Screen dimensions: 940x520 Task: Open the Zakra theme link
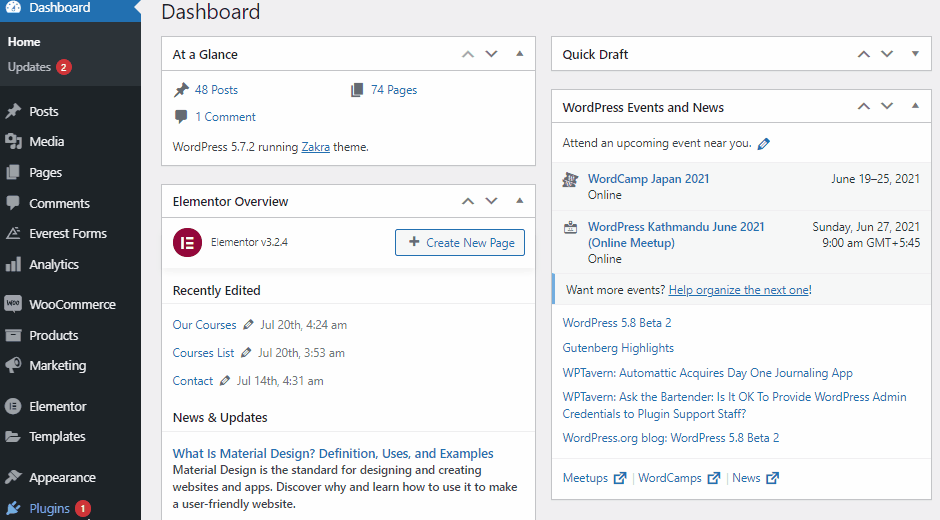(x=316, y=147)
